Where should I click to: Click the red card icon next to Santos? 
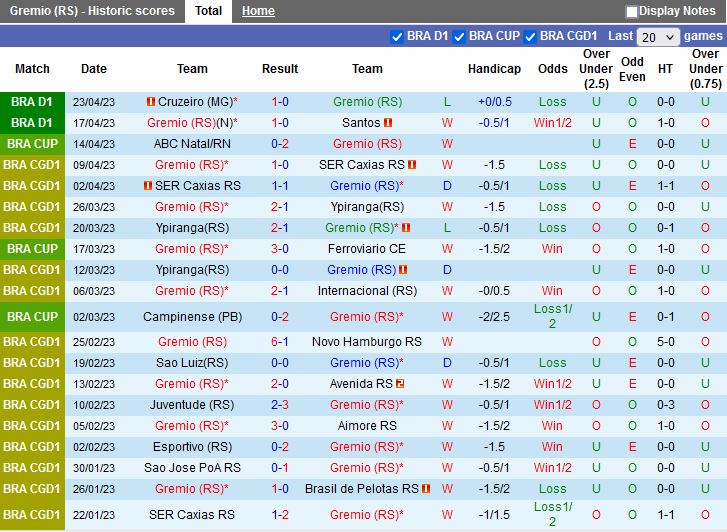click(389, 123)
